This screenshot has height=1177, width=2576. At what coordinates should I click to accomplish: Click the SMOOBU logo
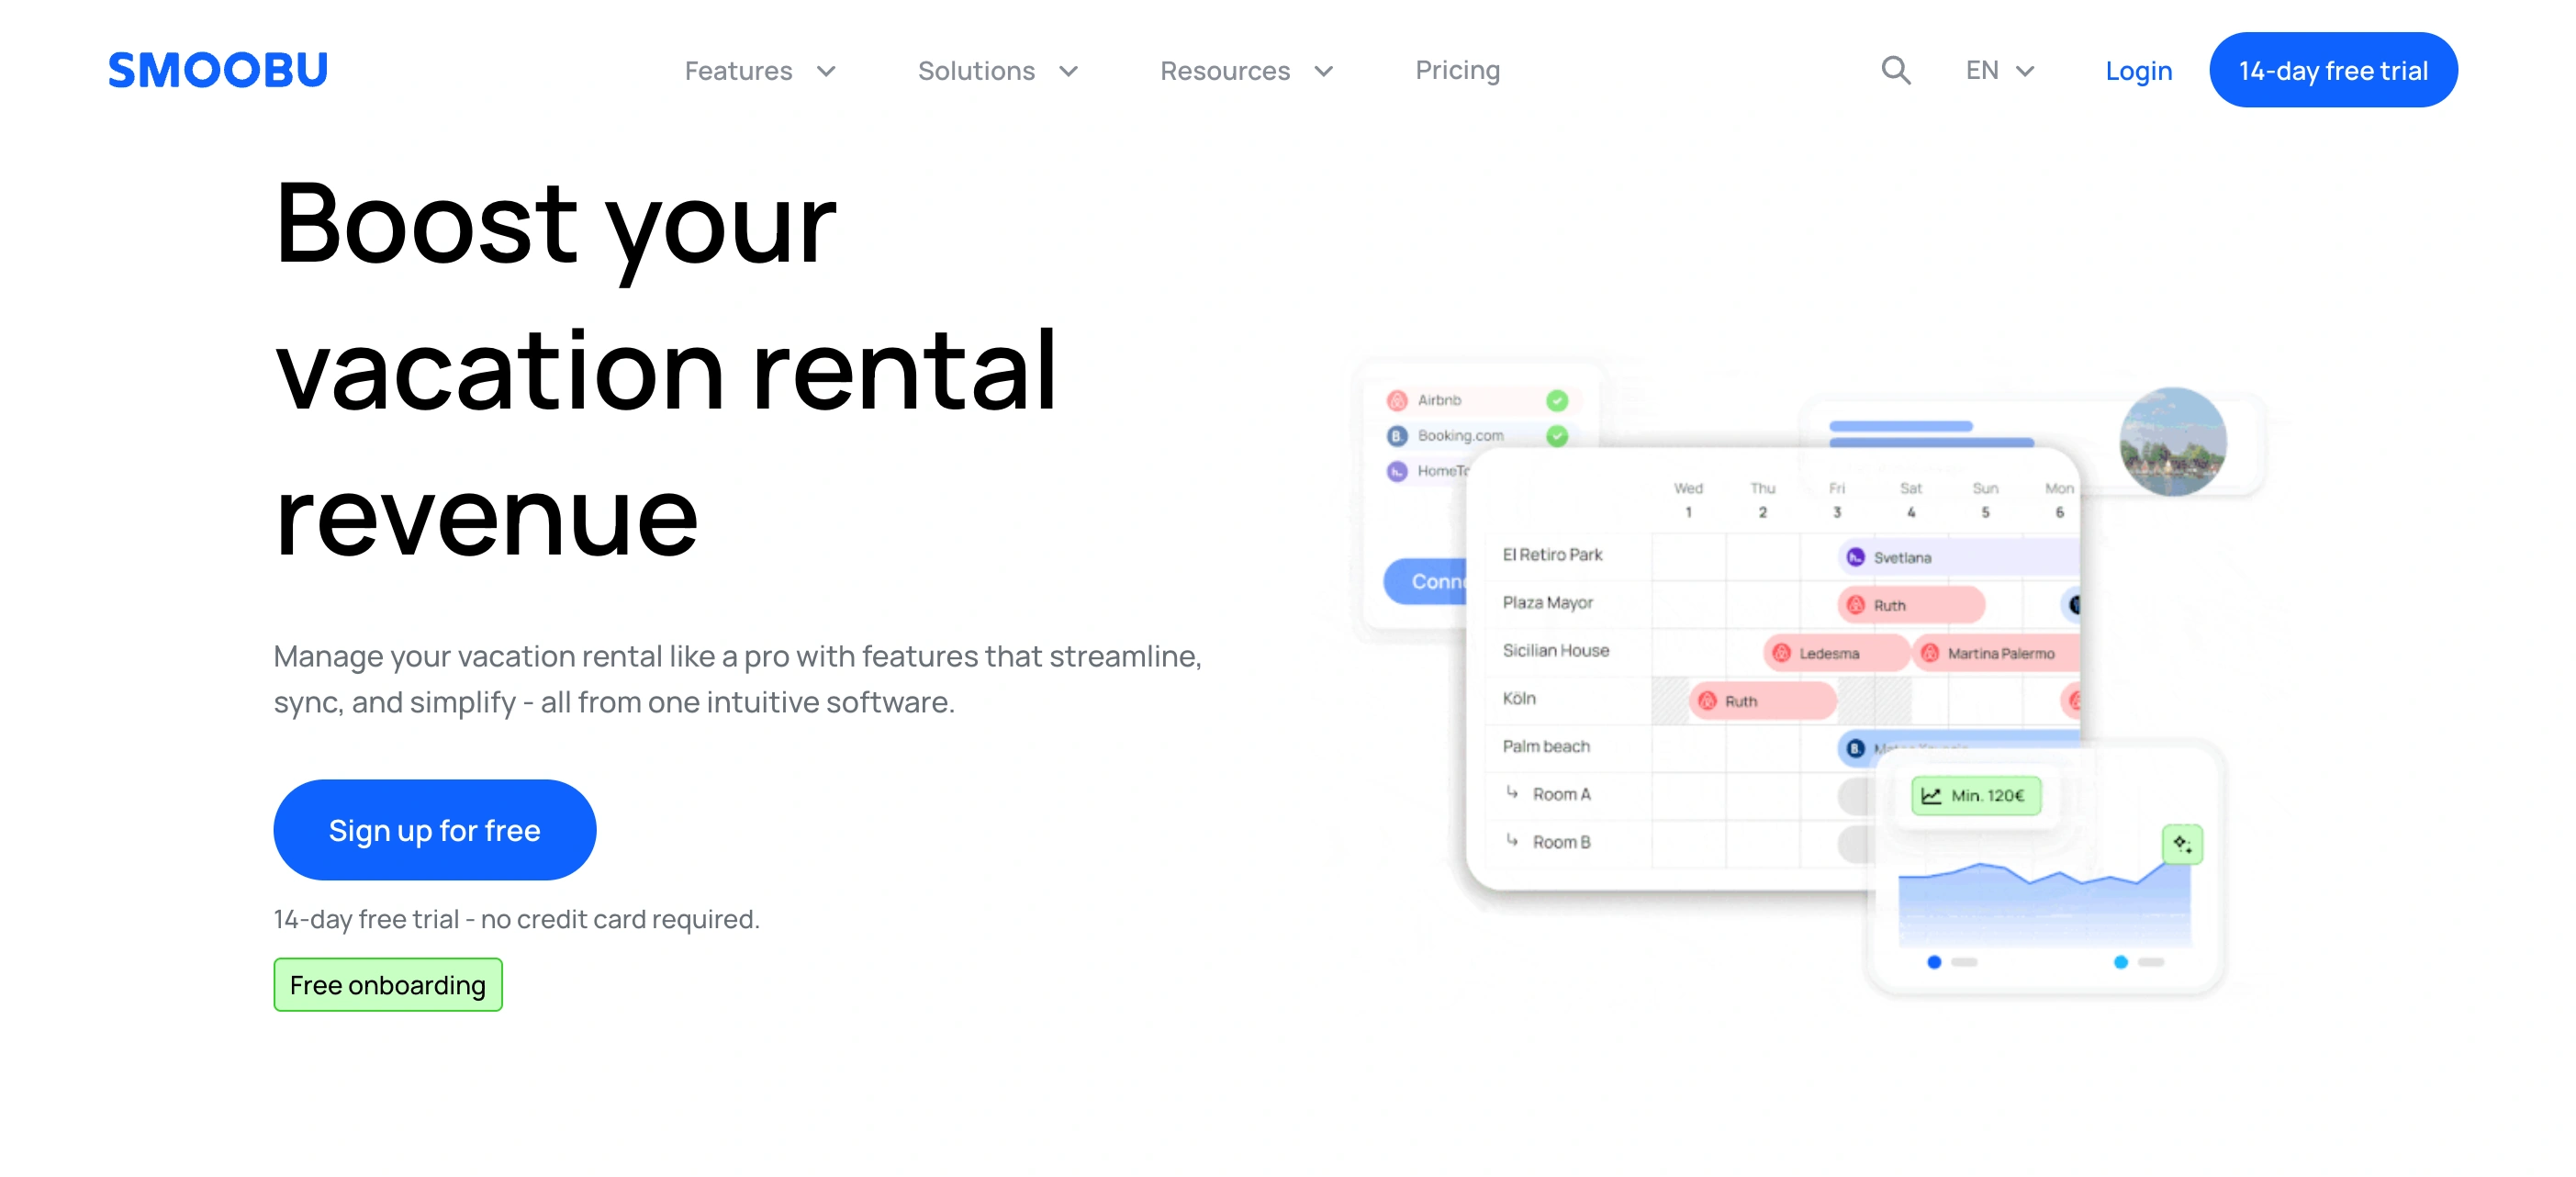tap(218, 70)
